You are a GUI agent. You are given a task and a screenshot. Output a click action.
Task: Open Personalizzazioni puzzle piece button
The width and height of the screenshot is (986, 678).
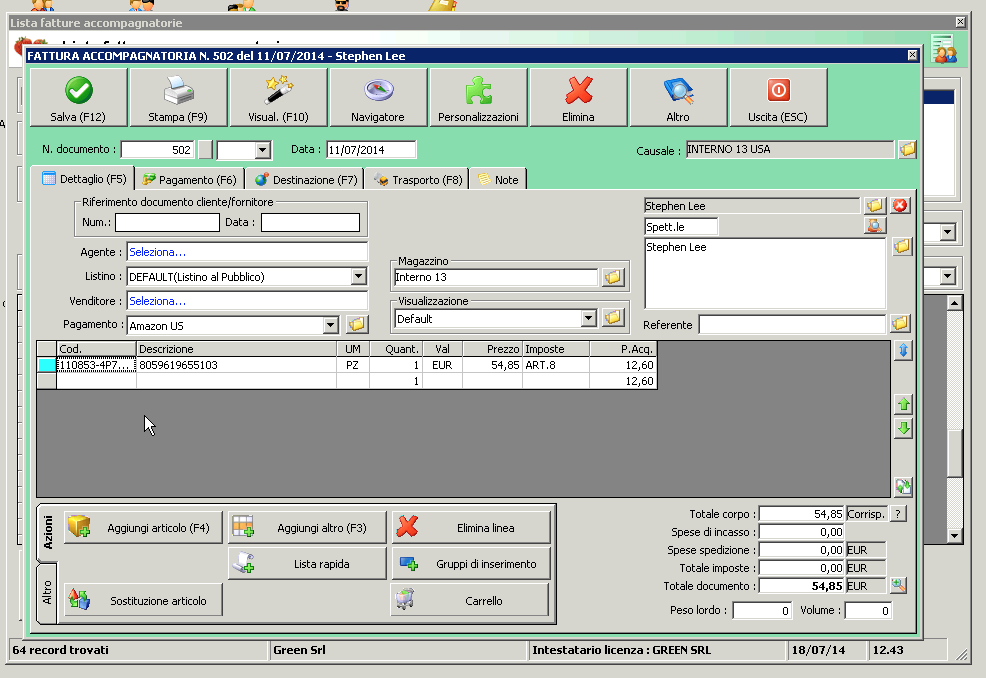(x=478, y=99)
